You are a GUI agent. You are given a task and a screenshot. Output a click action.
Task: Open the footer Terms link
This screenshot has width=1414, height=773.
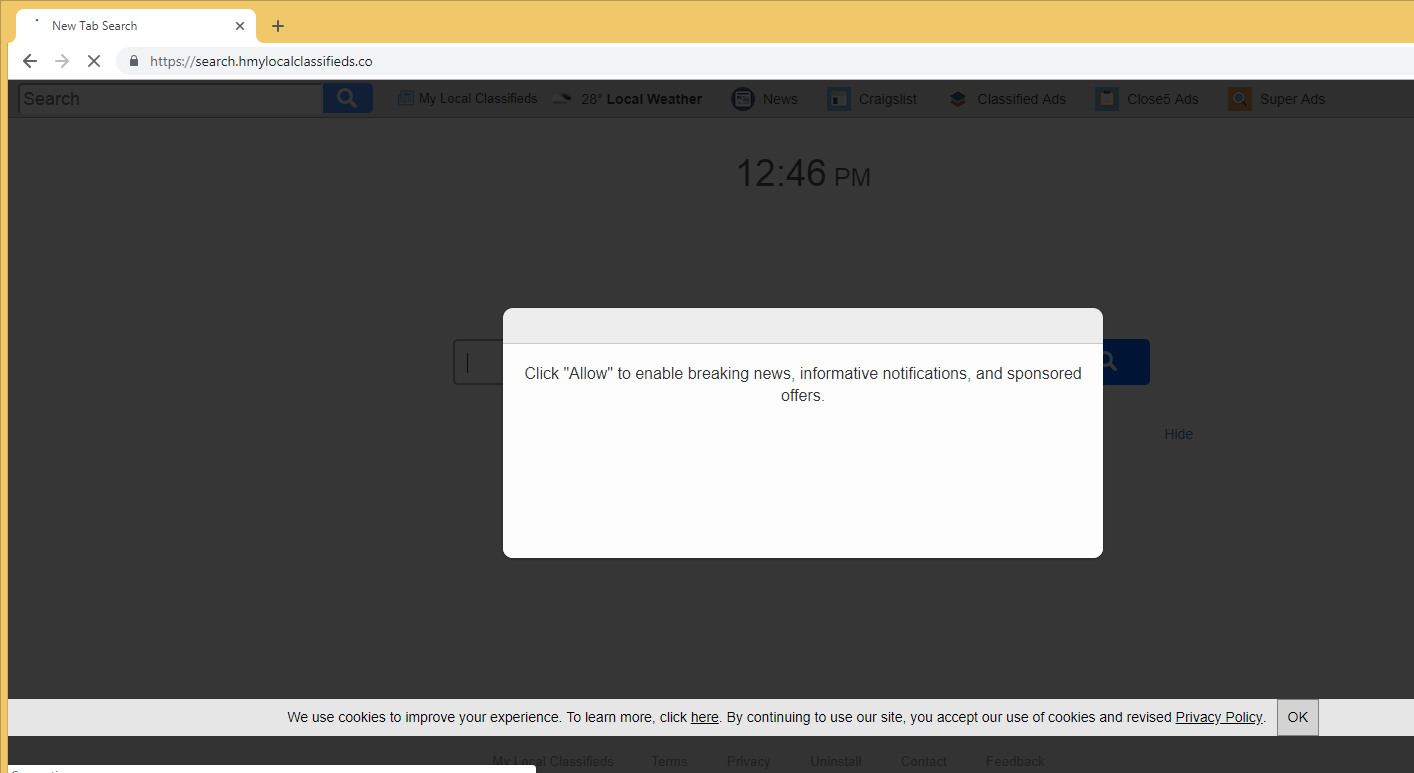click(x=669, y=762)
